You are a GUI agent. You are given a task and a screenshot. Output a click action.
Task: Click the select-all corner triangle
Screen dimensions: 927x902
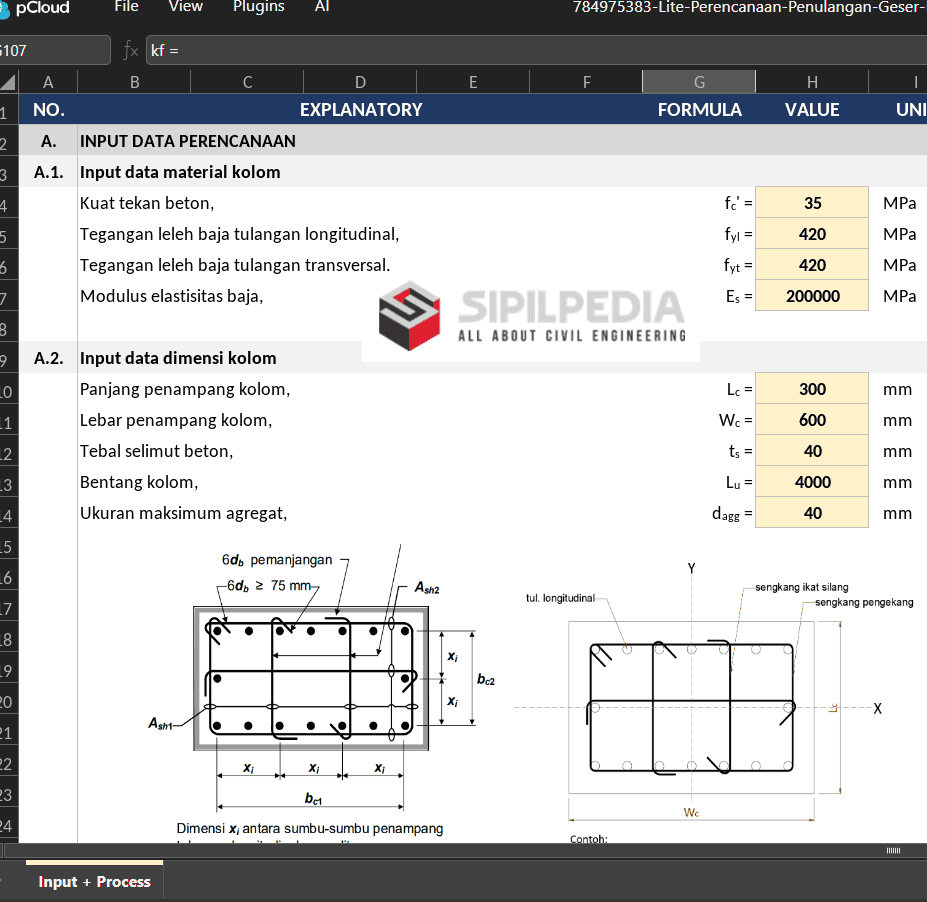pos(8,83)
